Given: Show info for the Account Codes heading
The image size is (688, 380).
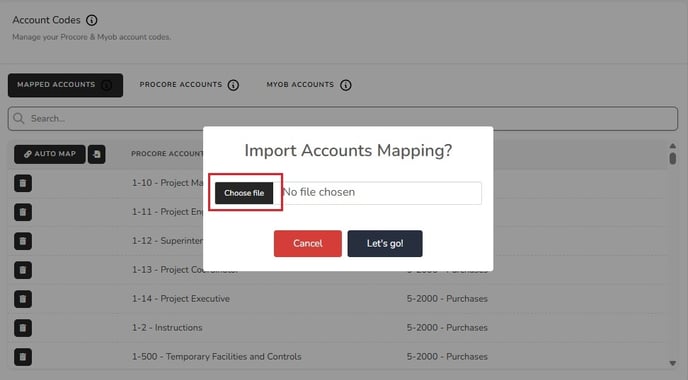Looking at the screenshot, I should click(x=92, y=20).
